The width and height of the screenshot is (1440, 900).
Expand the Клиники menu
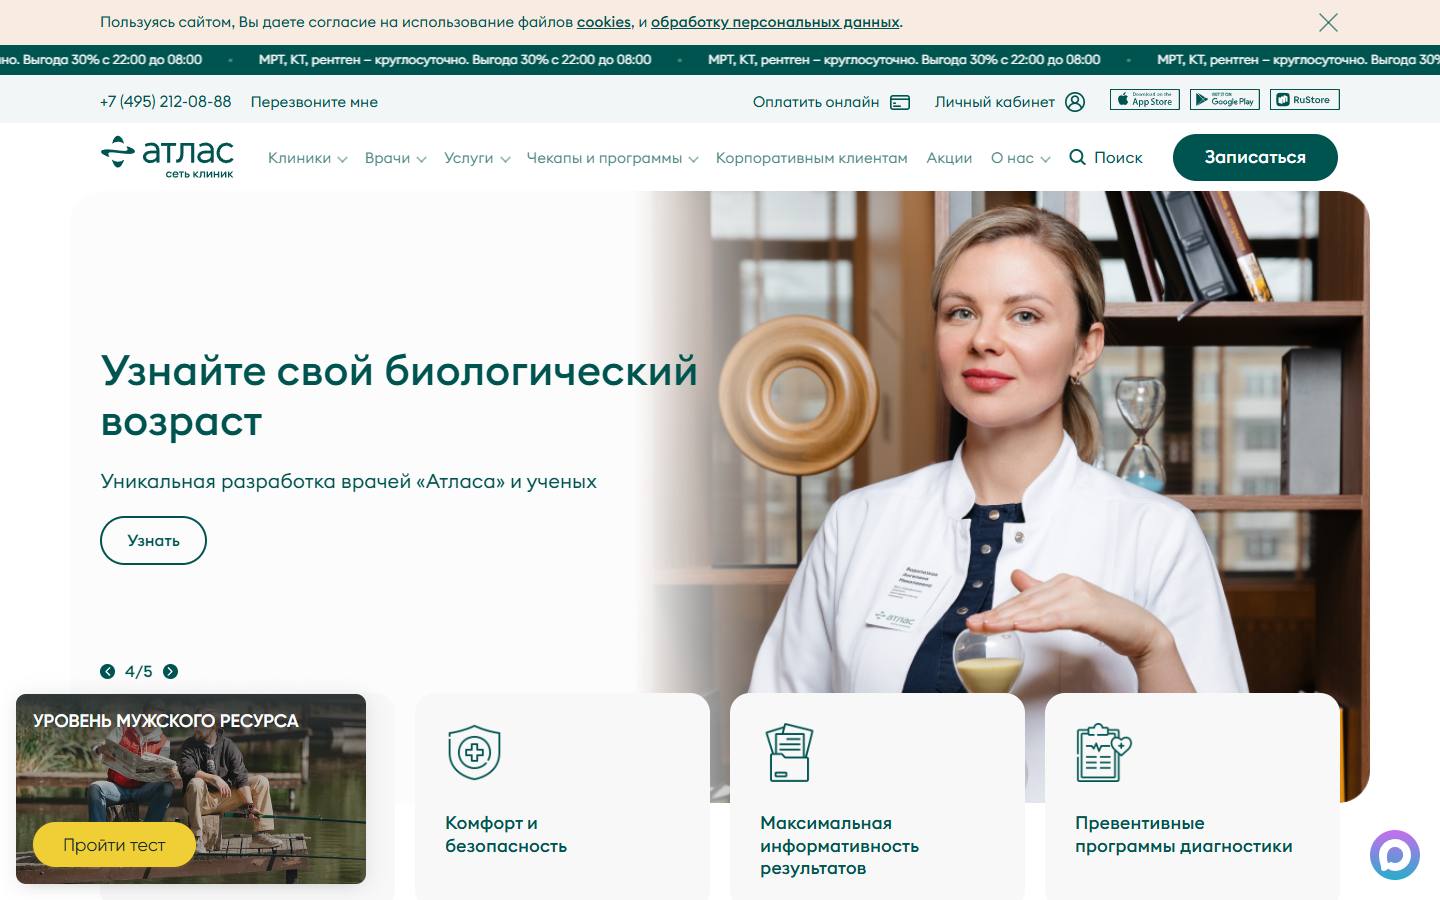(307, 158)
